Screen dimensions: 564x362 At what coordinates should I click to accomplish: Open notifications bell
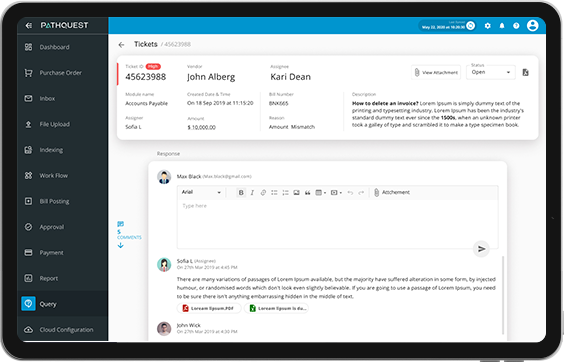(502, 26)
